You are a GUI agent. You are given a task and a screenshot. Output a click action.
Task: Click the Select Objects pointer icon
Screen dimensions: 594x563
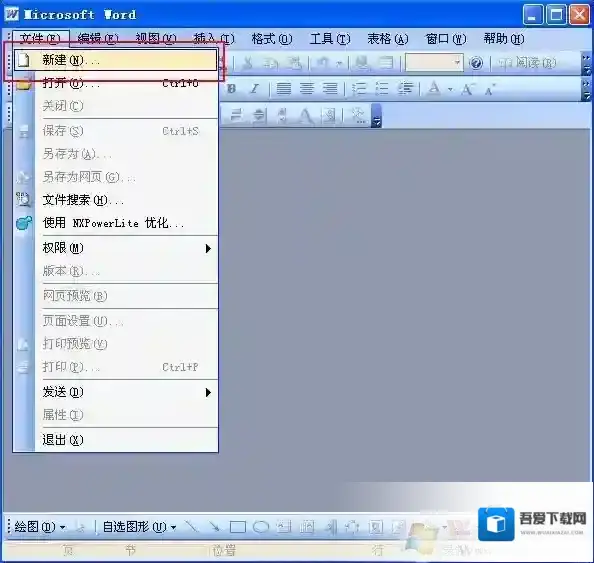tap(80, 527)
